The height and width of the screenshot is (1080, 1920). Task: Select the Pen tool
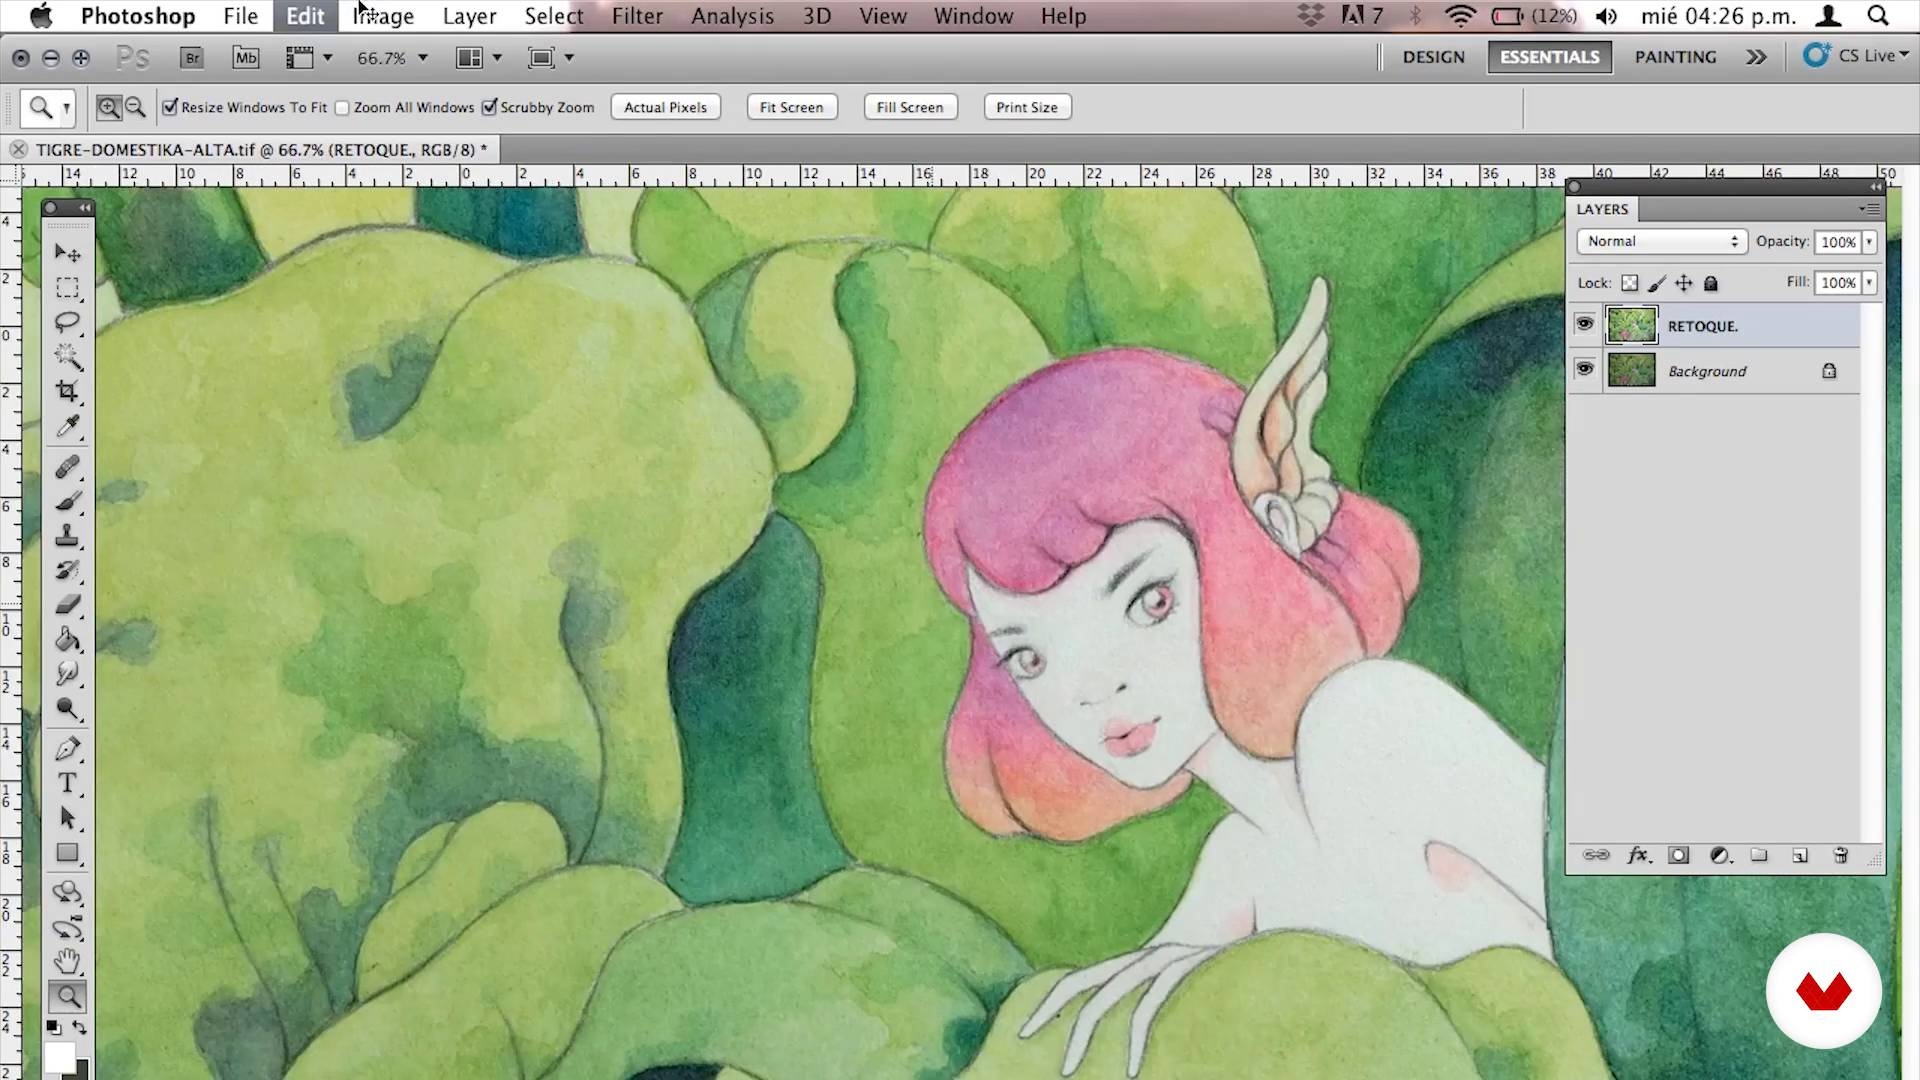point(67,749)
